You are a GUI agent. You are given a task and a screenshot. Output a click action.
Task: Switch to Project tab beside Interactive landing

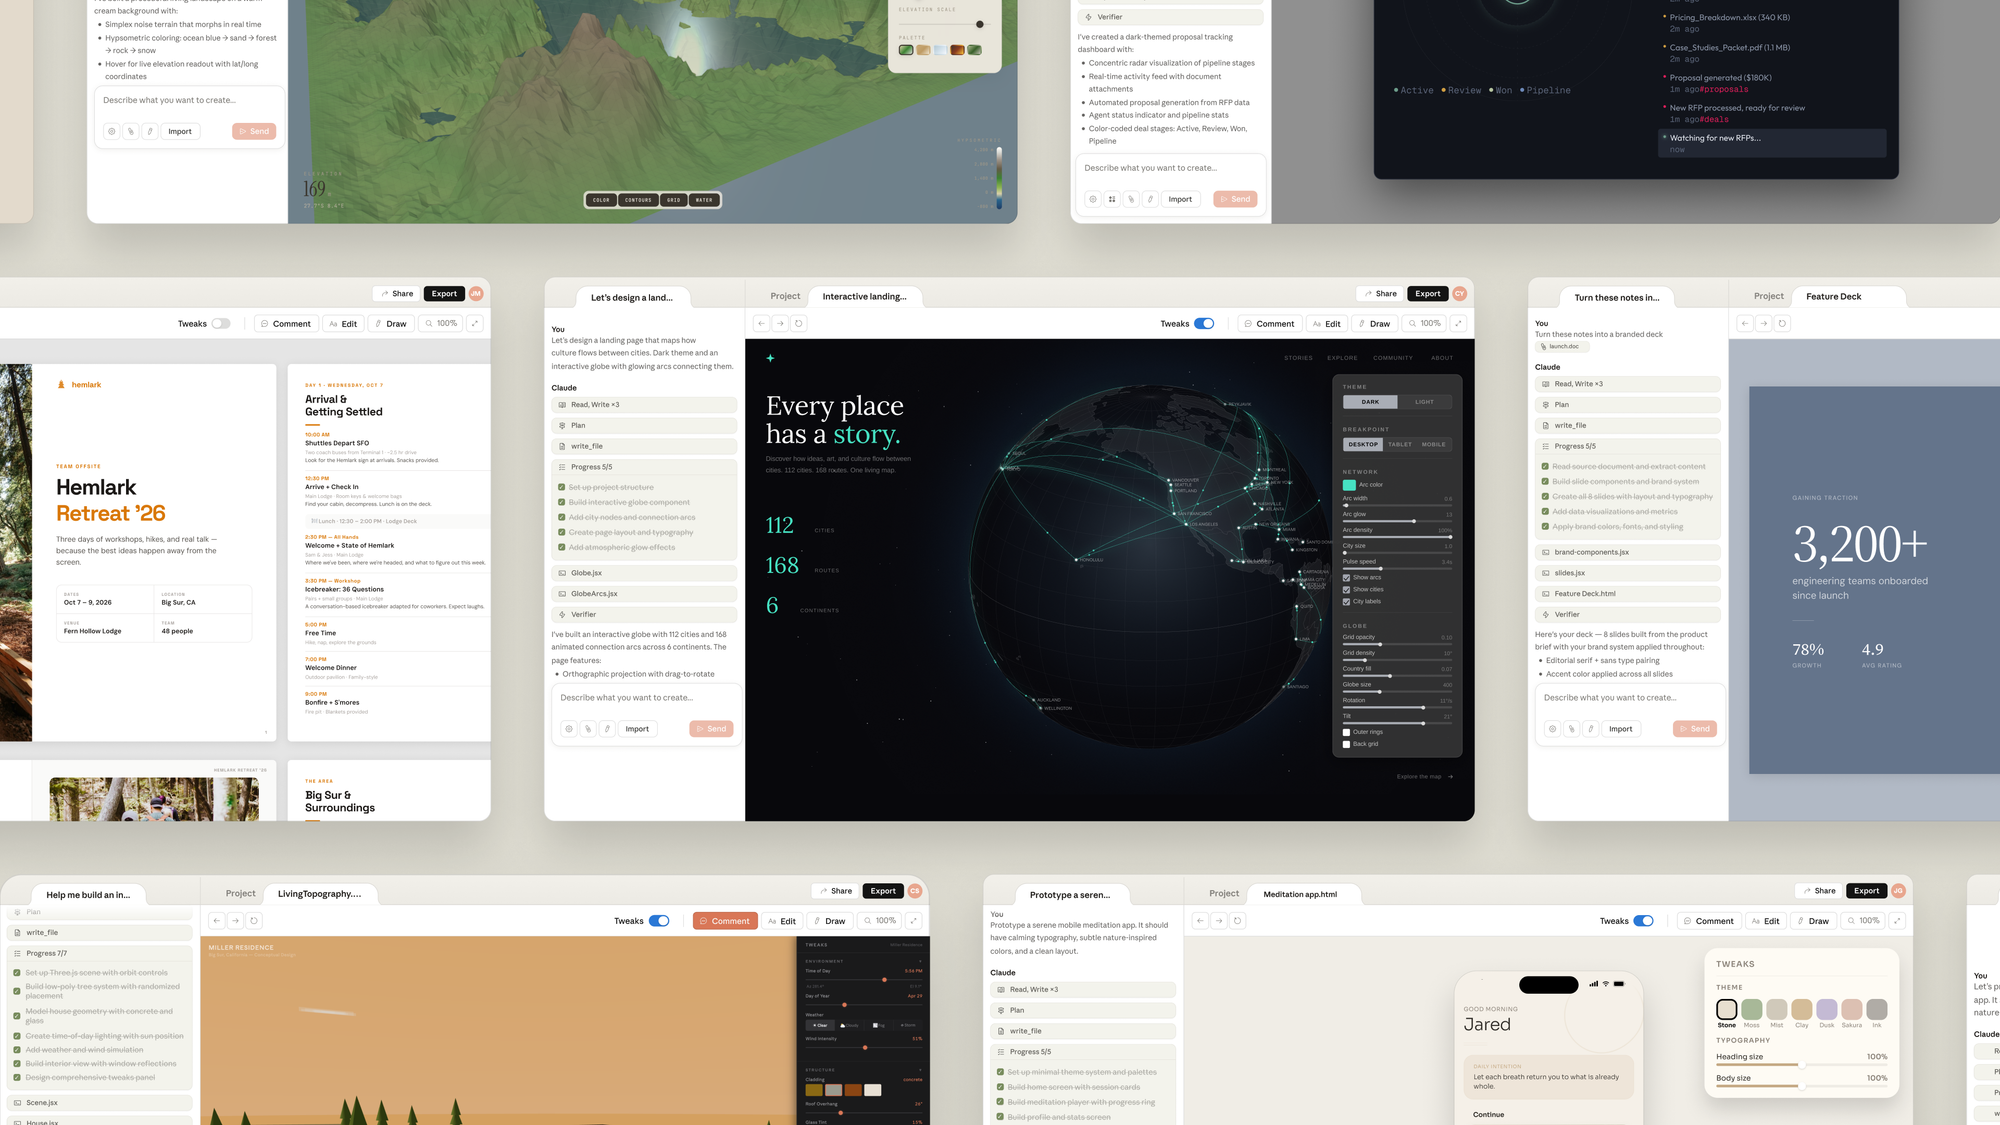[785, 296]
